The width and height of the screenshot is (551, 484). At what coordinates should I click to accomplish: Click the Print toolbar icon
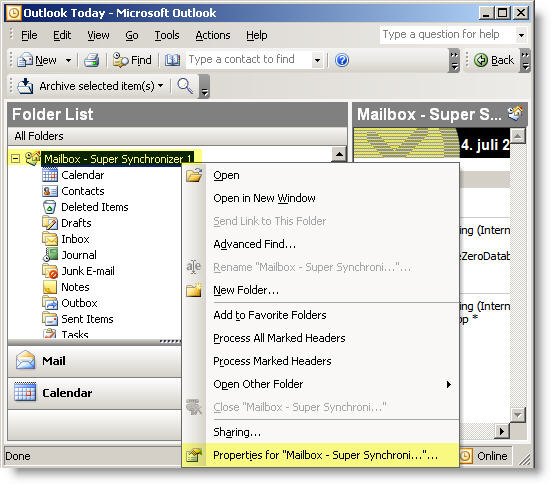[91, 60]
